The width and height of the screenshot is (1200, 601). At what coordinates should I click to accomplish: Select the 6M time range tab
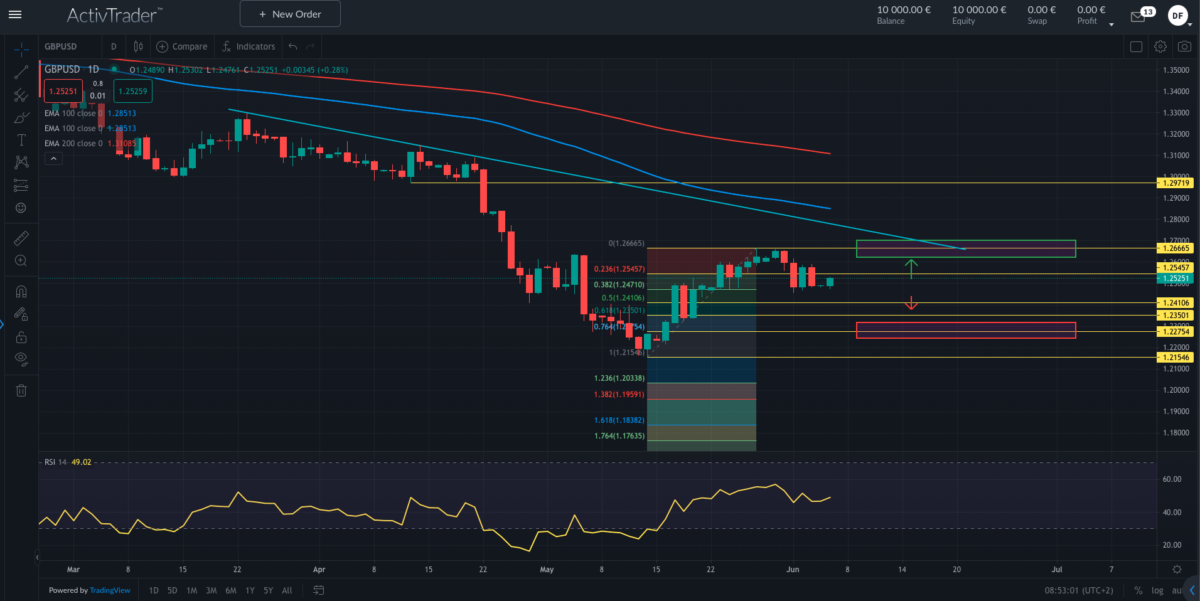pyautogui.click(x=231, y=590)
